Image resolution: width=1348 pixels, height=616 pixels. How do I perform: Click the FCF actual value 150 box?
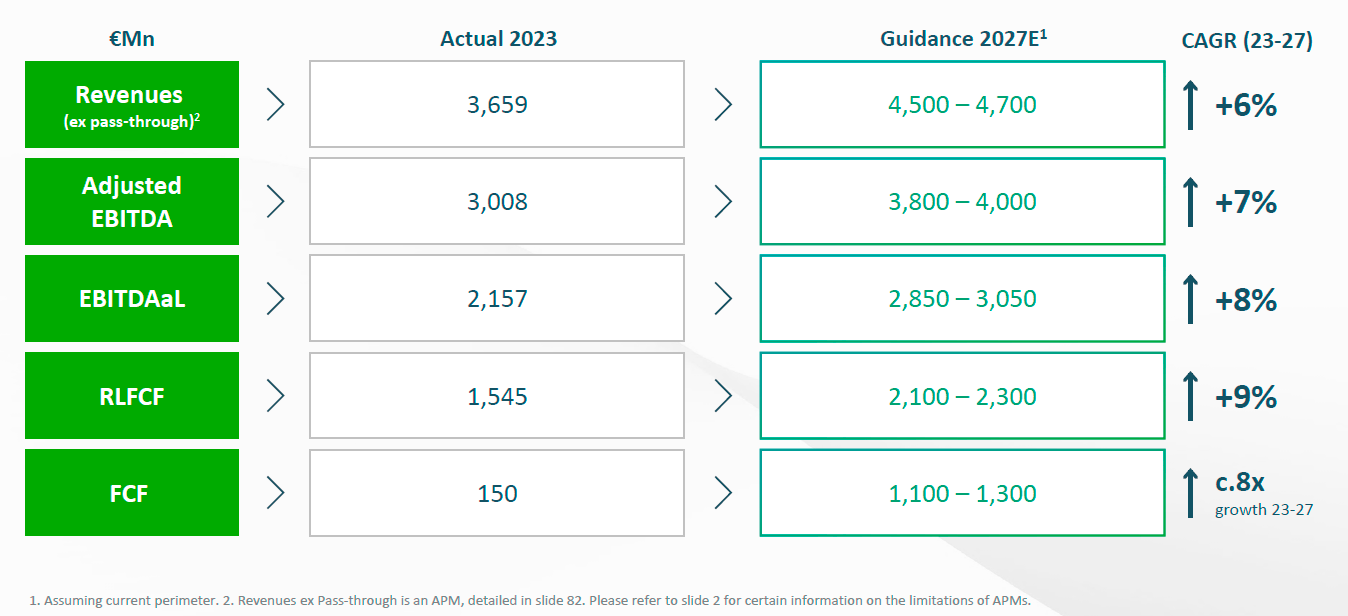(x=497, y=493)
